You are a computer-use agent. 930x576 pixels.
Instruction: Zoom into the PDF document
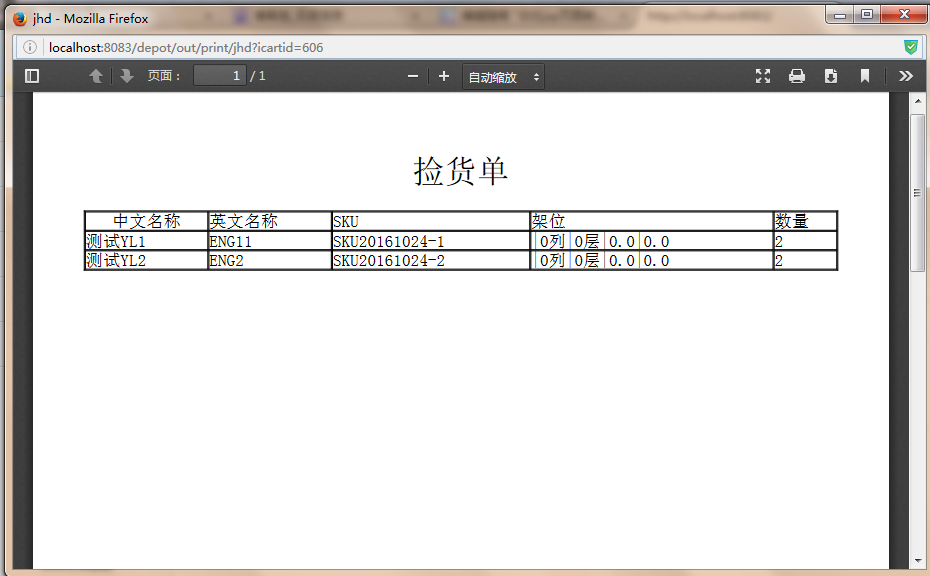point(443,75)
